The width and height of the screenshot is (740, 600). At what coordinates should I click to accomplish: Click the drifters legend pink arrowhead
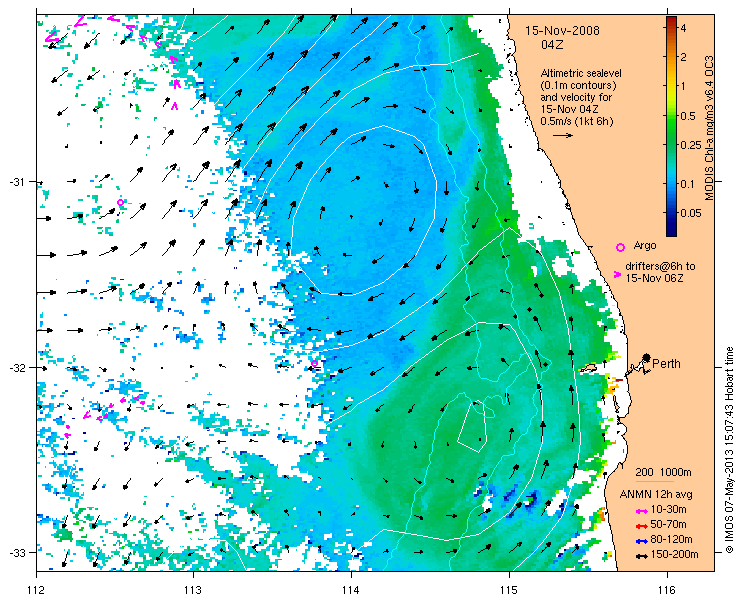[617, 274]
